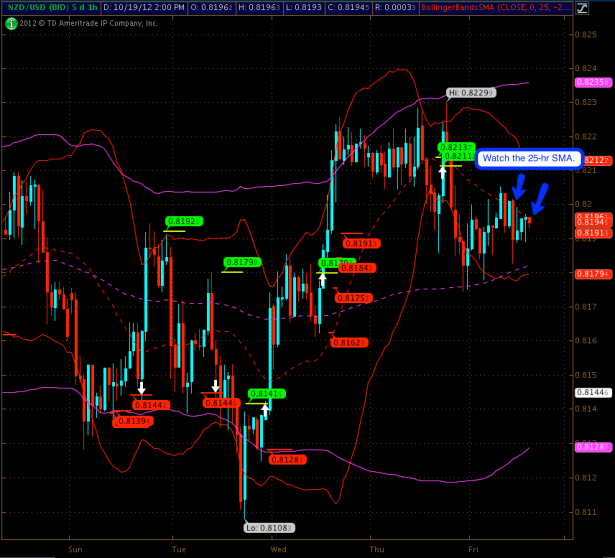Click the Hi: 0.8229 price bubble
Image resolution: width=615 pixels, height=558 pixels.
coord(470,93)
